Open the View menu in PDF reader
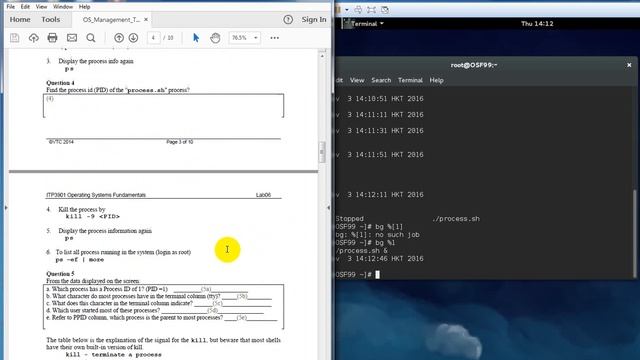Viewport: 640px width, 360px height. pos(41,7)
